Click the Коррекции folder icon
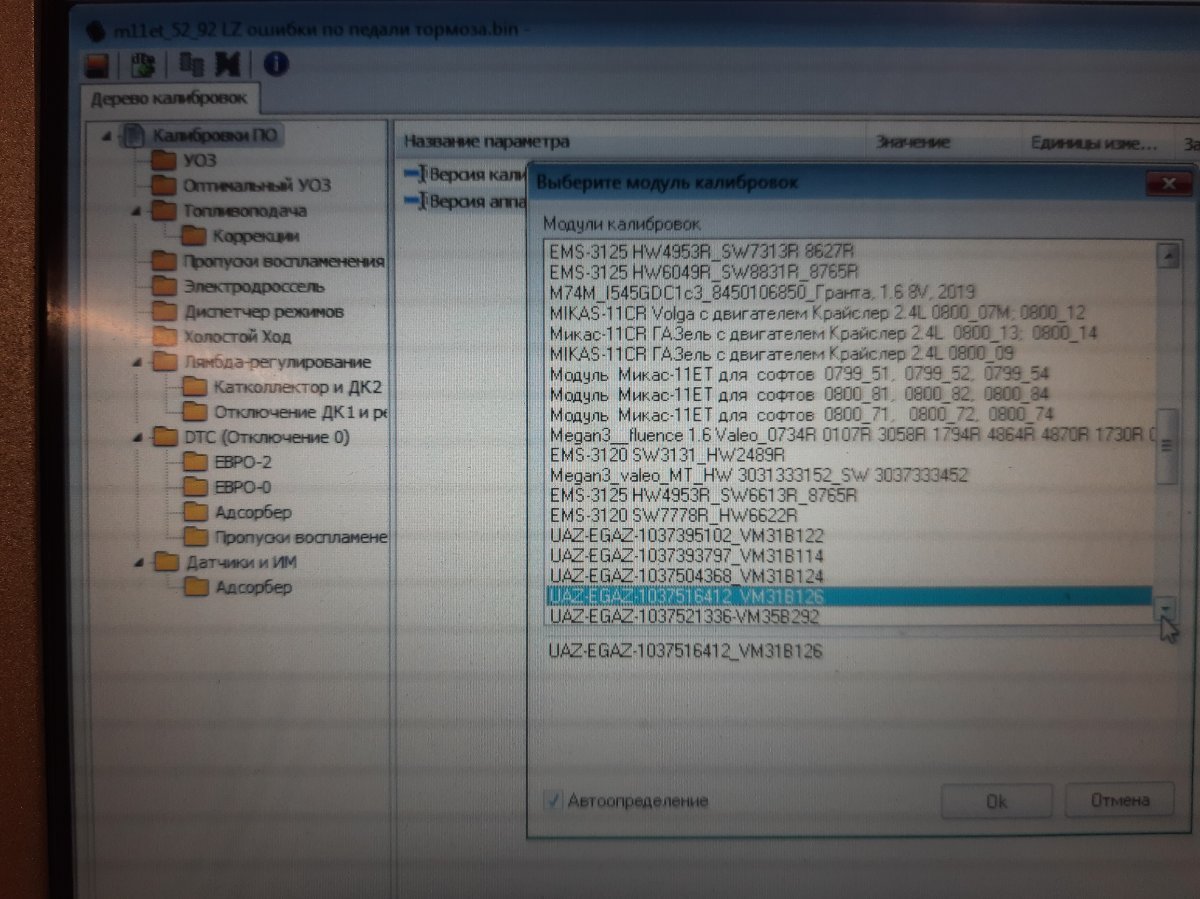The width and height of the screenshot is (1200, 899). 194,236
